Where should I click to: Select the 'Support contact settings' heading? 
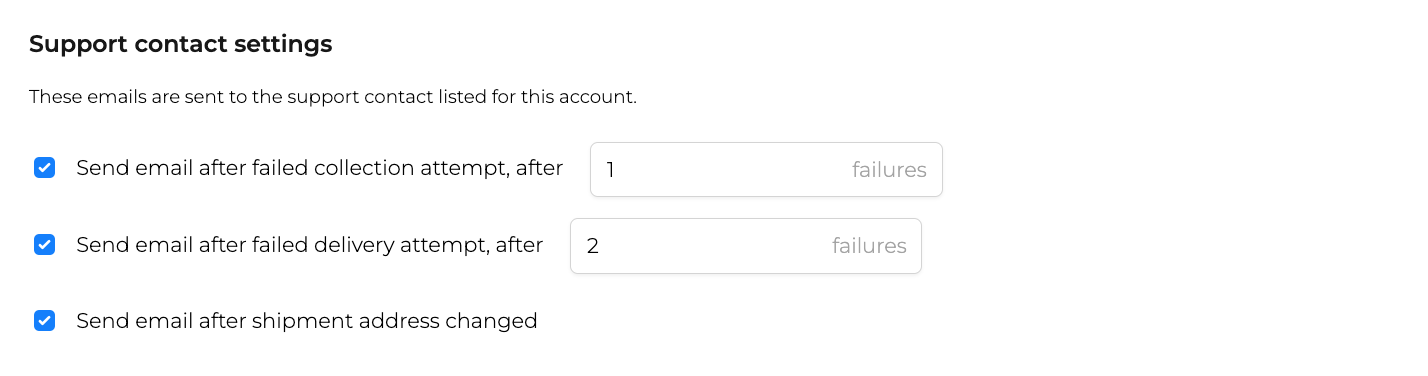coord(180,44)
